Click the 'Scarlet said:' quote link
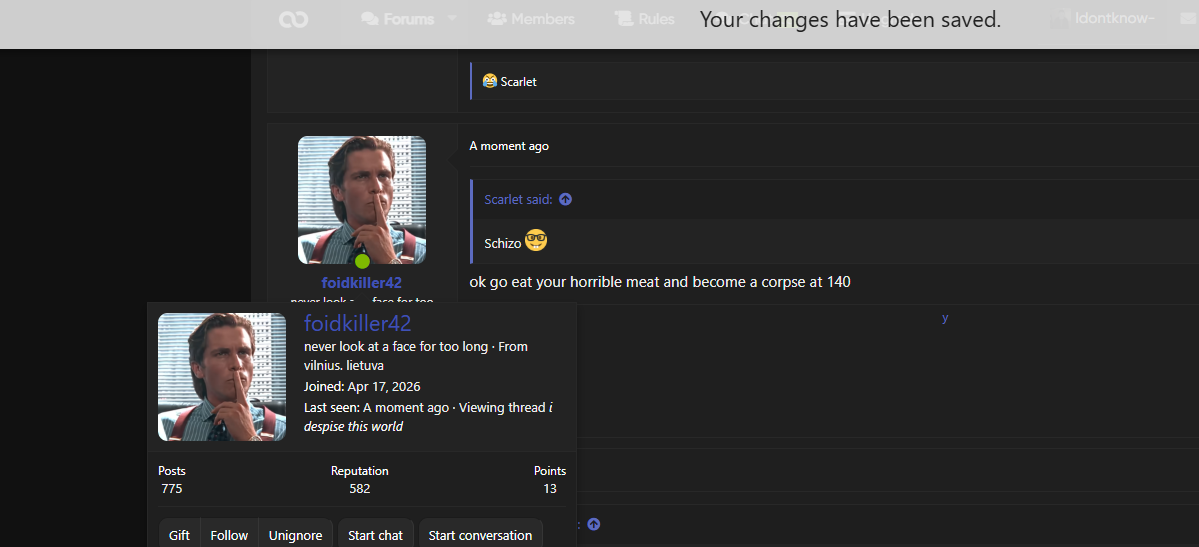Image resolution: width=1199 pixels, height=547 pixels. click(x=518, y=200)
